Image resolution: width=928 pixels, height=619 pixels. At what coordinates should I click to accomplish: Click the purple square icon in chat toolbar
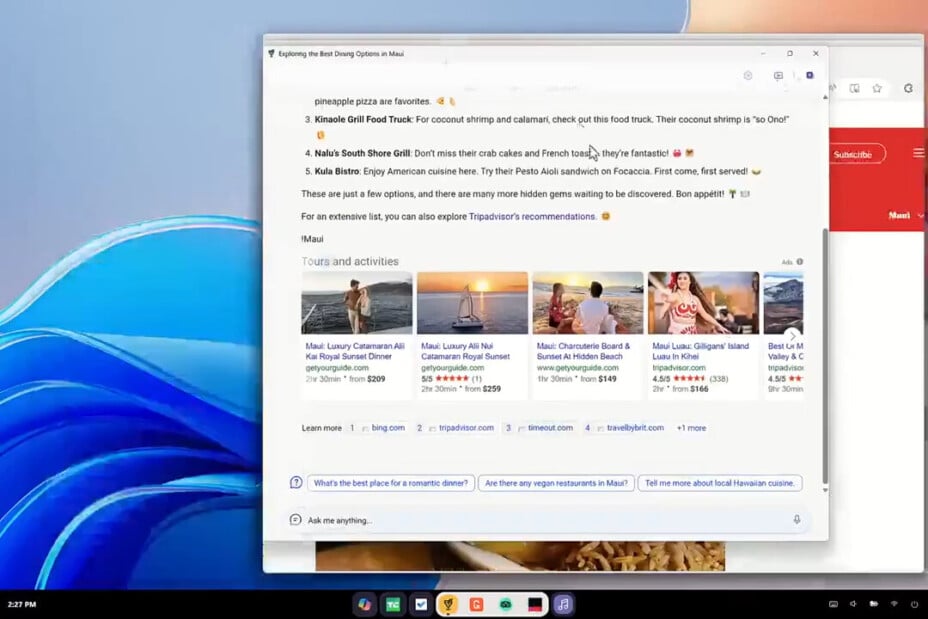(x=810, y=75)
